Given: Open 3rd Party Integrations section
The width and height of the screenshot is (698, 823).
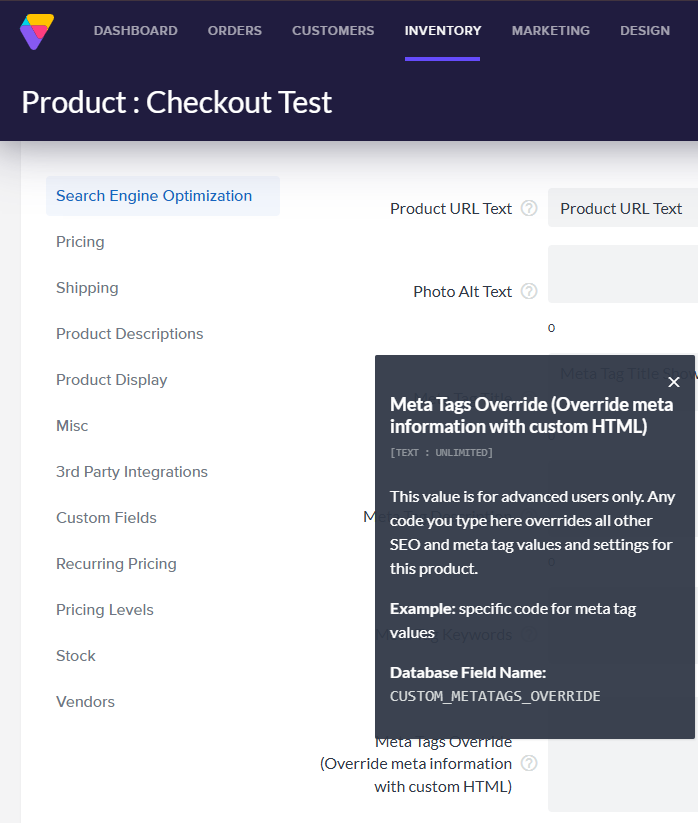Looking at the screenshot, I should coord(132,472).
